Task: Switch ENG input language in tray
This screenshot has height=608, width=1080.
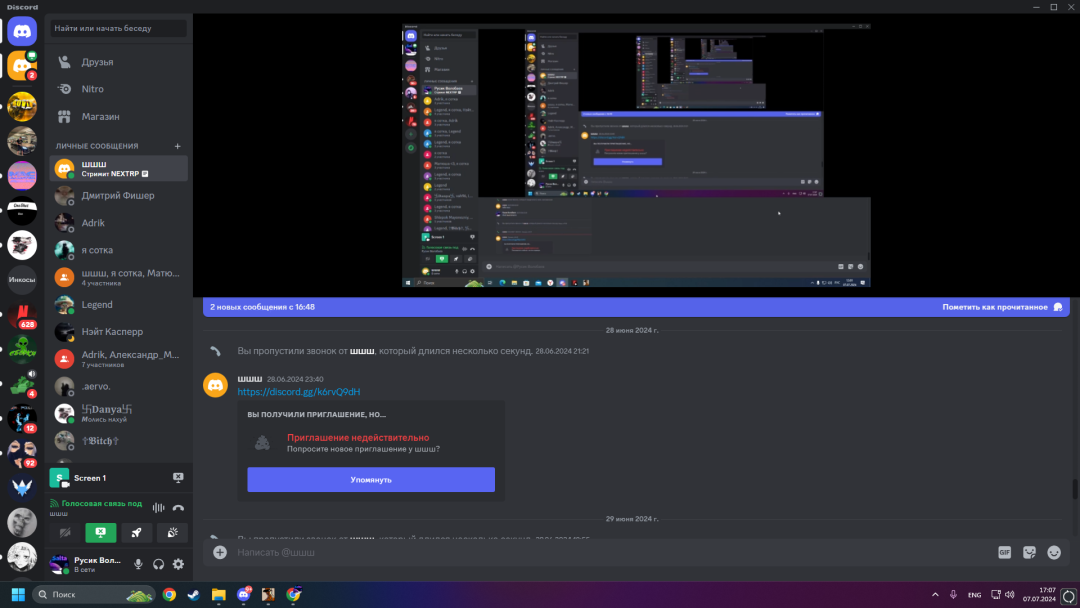Action: [975, 595]
